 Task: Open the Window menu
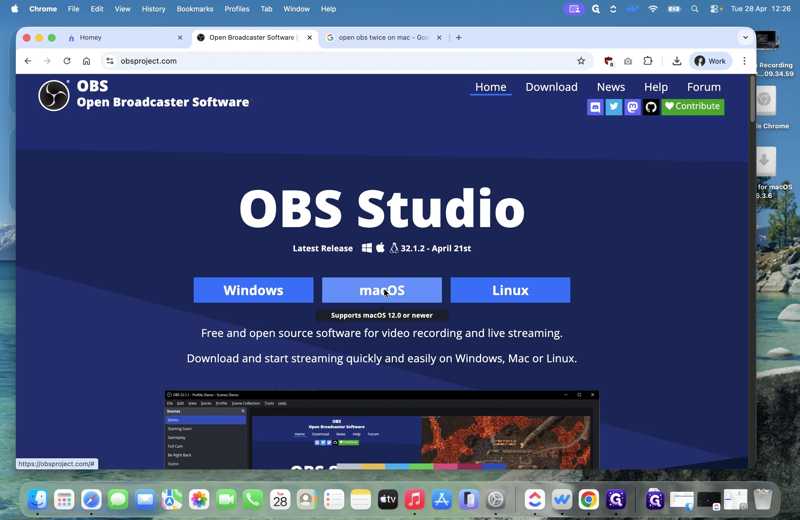pos(296,9)
